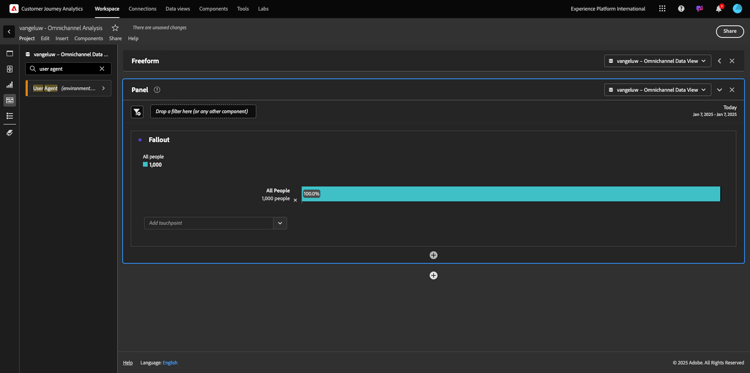This screenshot has height=373, width=750.
Task: Collapse the Panel using chevron
Action: pos(719,90)
